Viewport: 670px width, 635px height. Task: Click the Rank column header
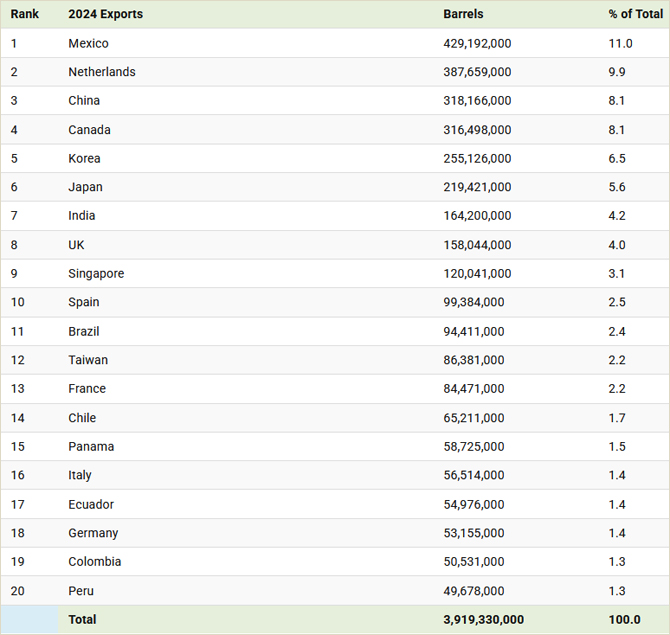point(24,14)
